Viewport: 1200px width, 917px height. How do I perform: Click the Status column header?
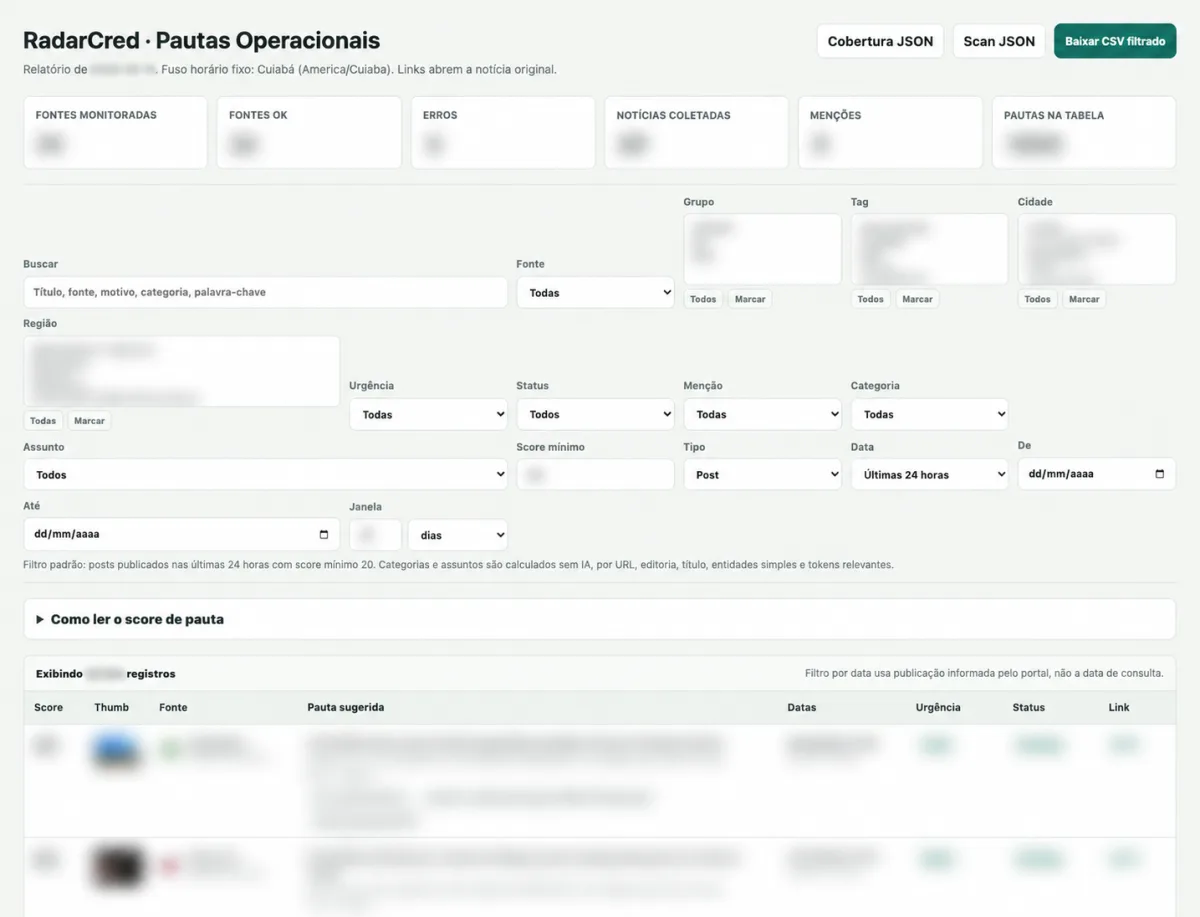(x=1028, y=707)
